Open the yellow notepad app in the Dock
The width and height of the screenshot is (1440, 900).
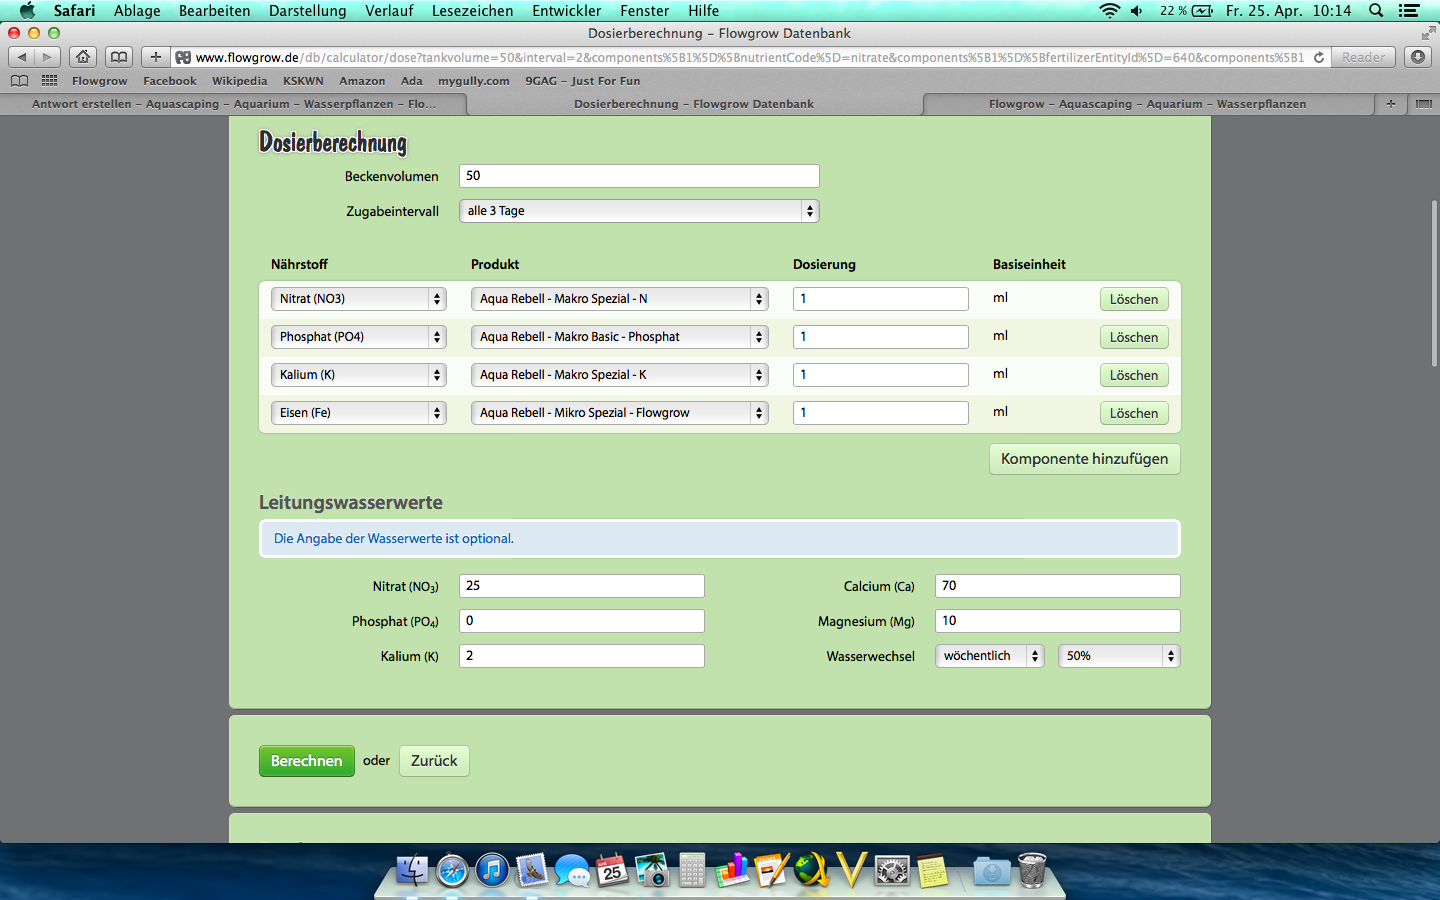tap(932, 870)
